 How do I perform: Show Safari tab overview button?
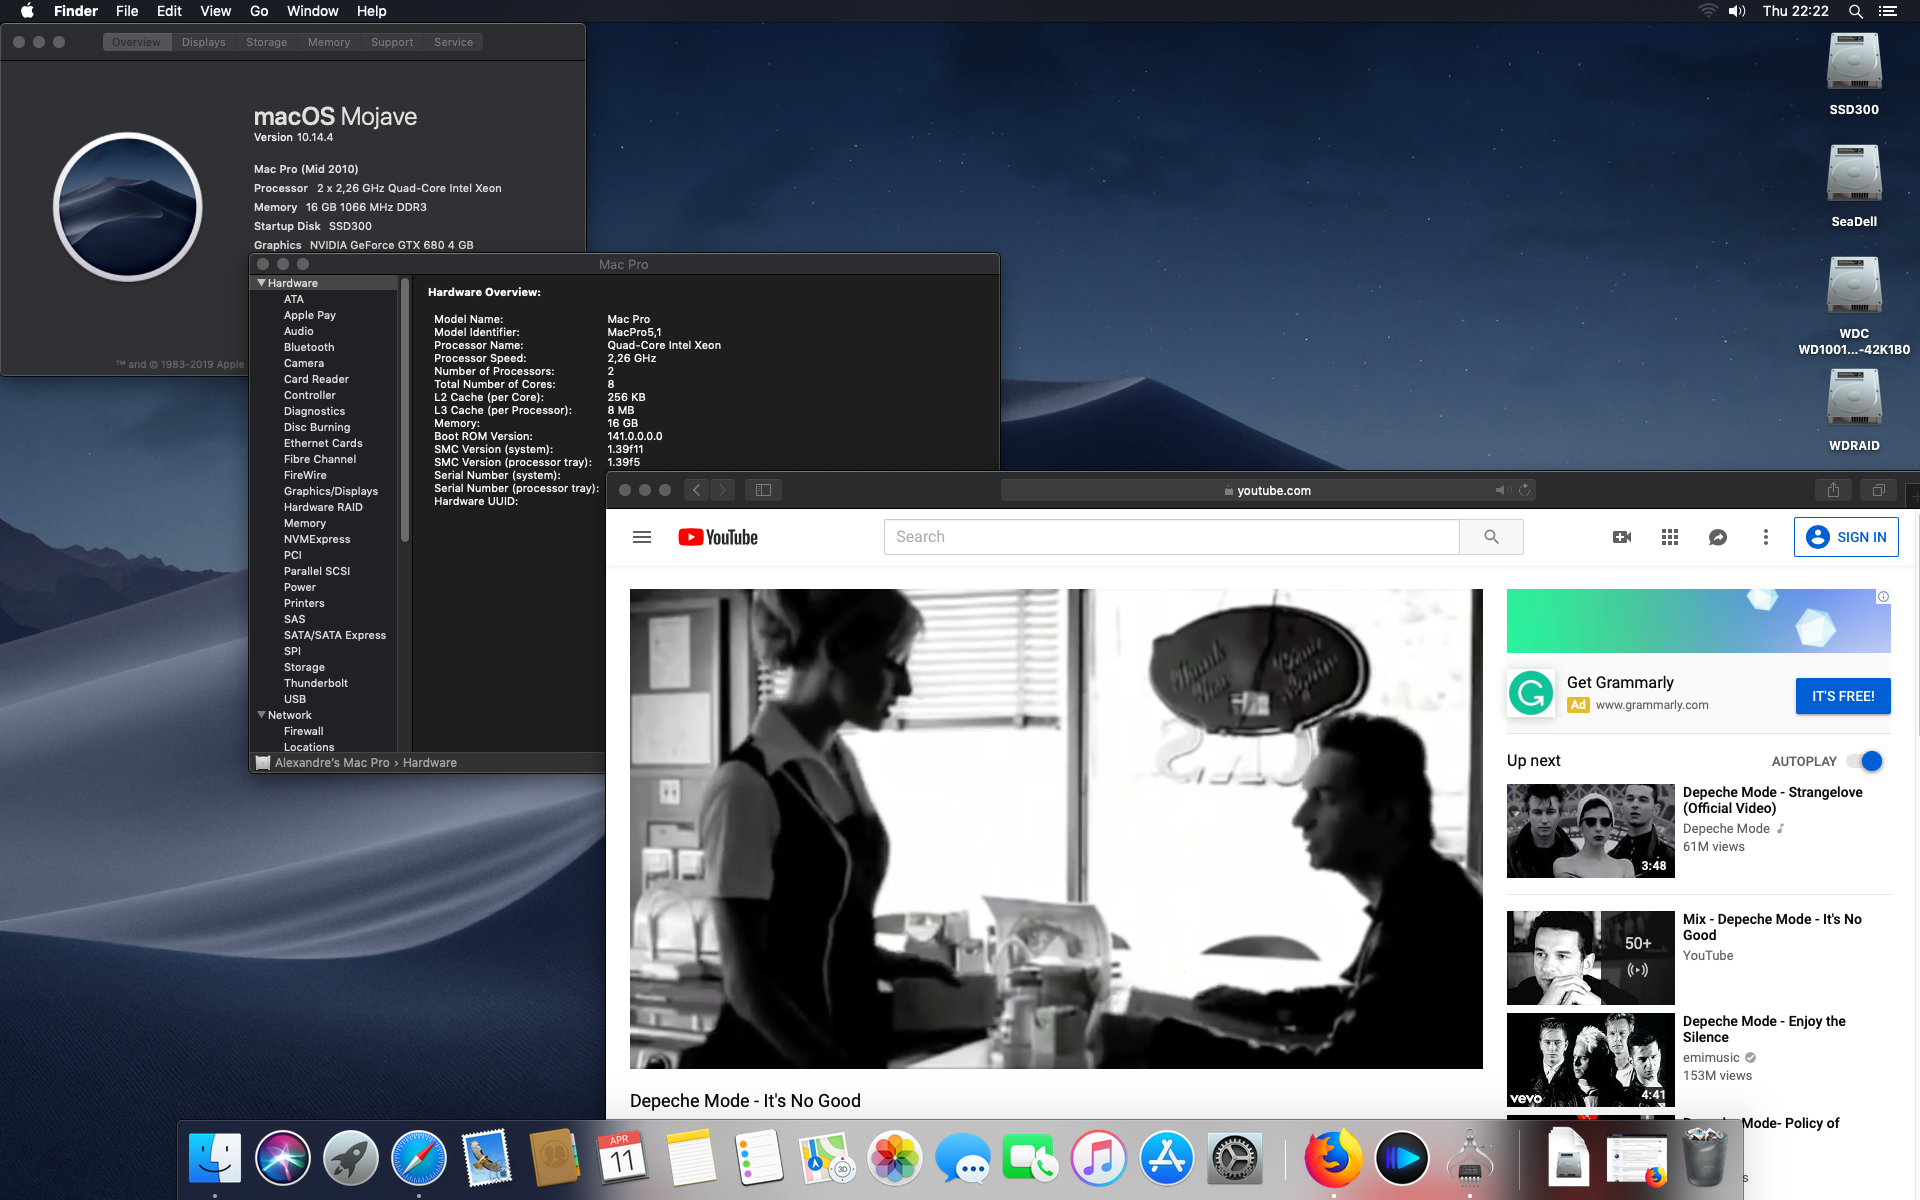1878,490
